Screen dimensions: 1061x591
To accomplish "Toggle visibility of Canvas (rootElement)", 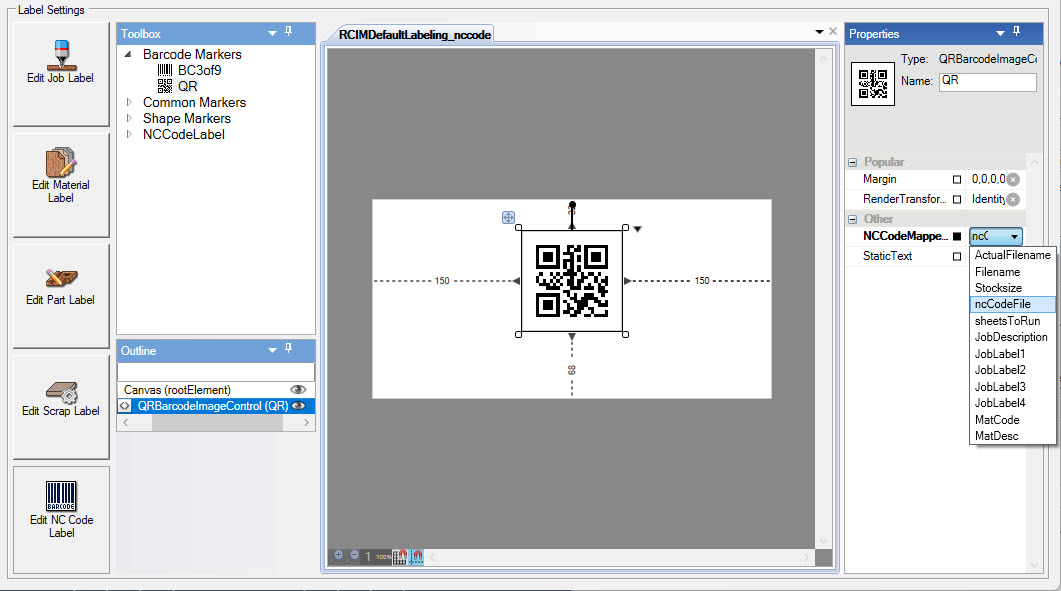I will [296, 389].
